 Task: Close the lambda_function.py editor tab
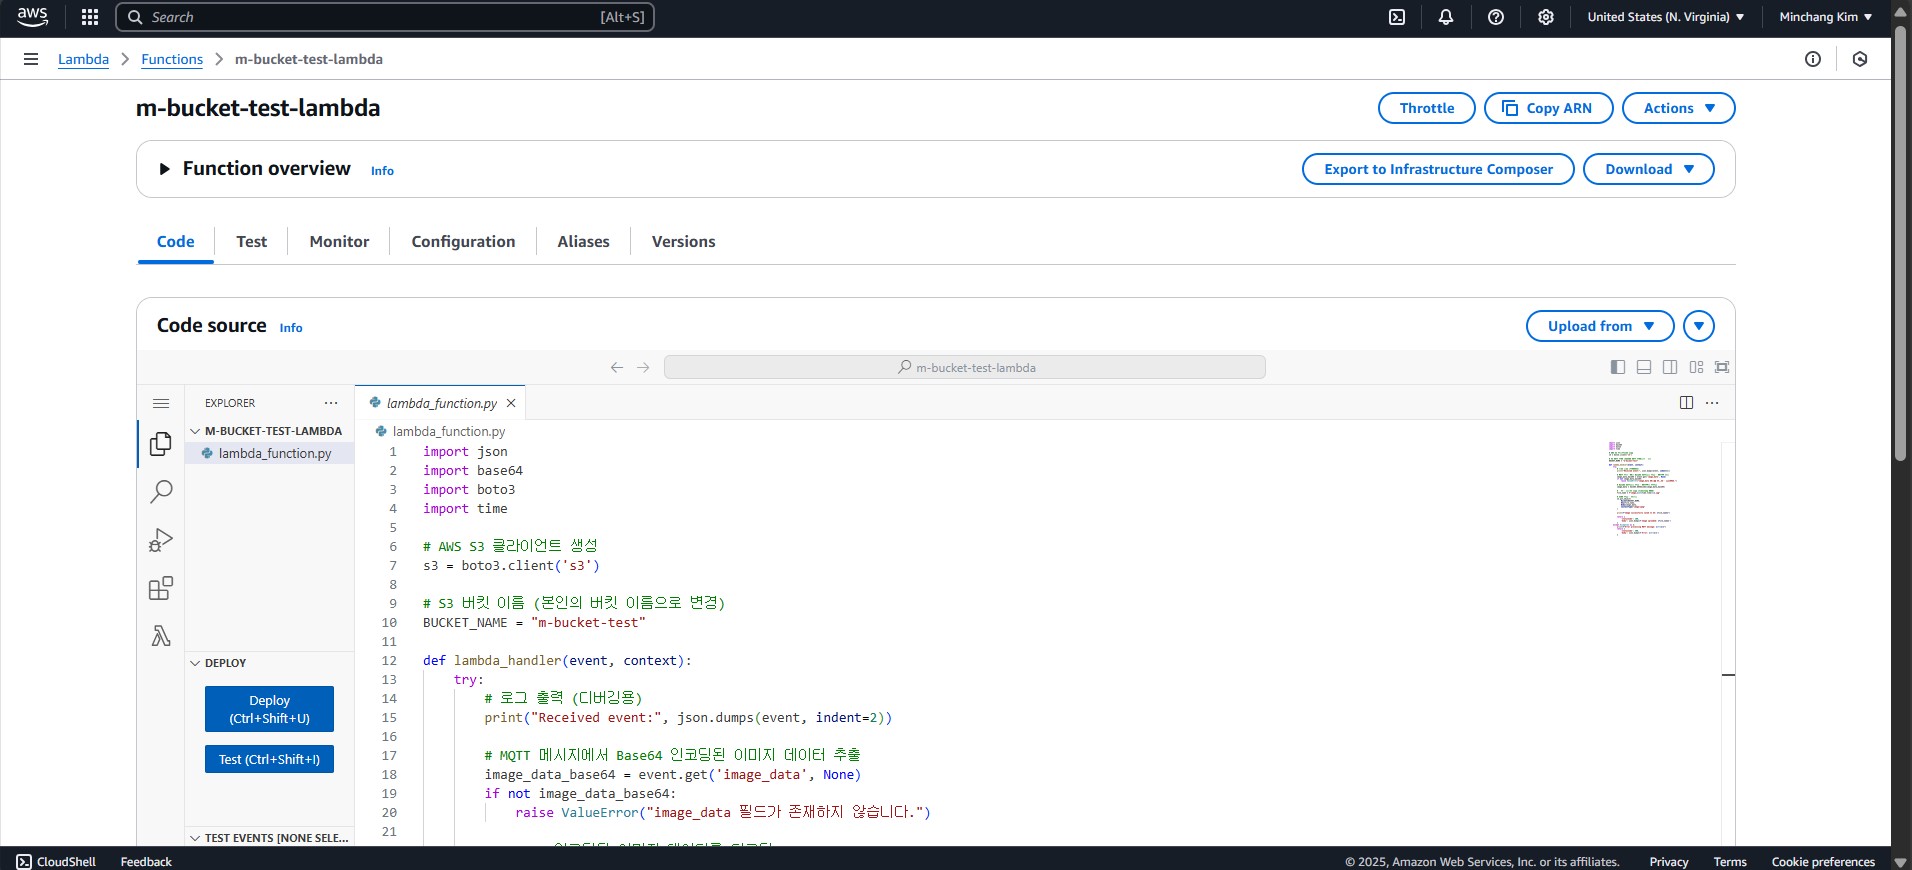click(511, 403)
